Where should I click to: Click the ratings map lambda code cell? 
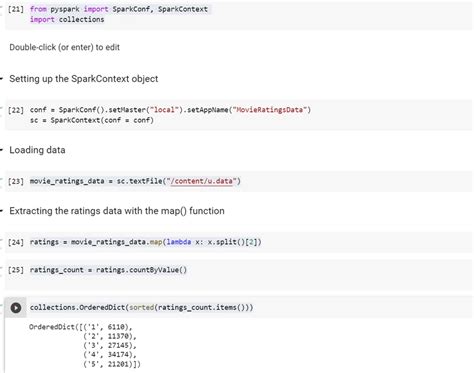238,242
